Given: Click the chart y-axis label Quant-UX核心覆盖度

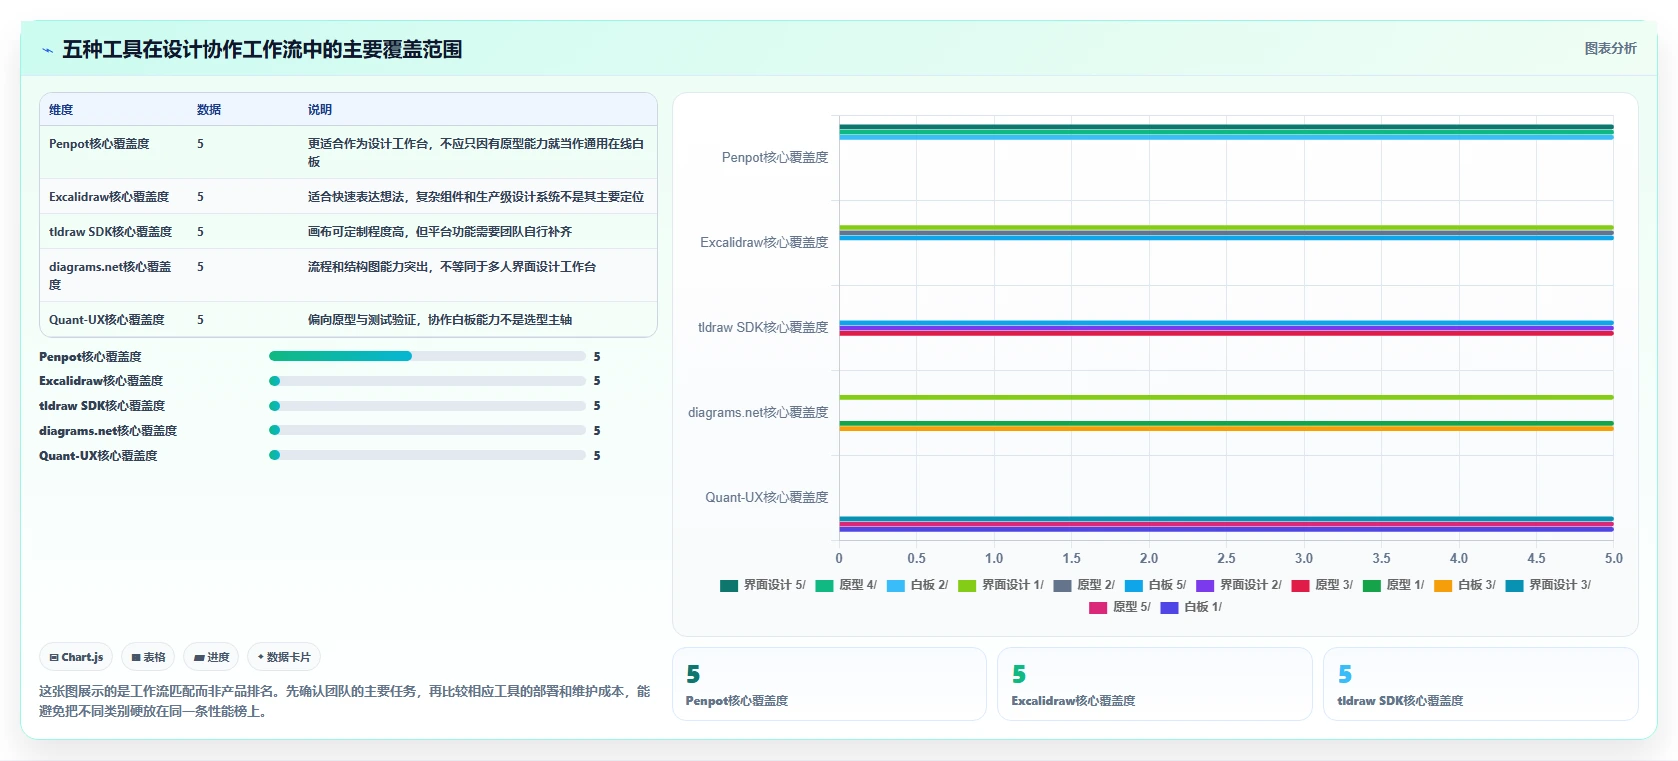Looking at the screenshot, I should (x=767, y=497).
